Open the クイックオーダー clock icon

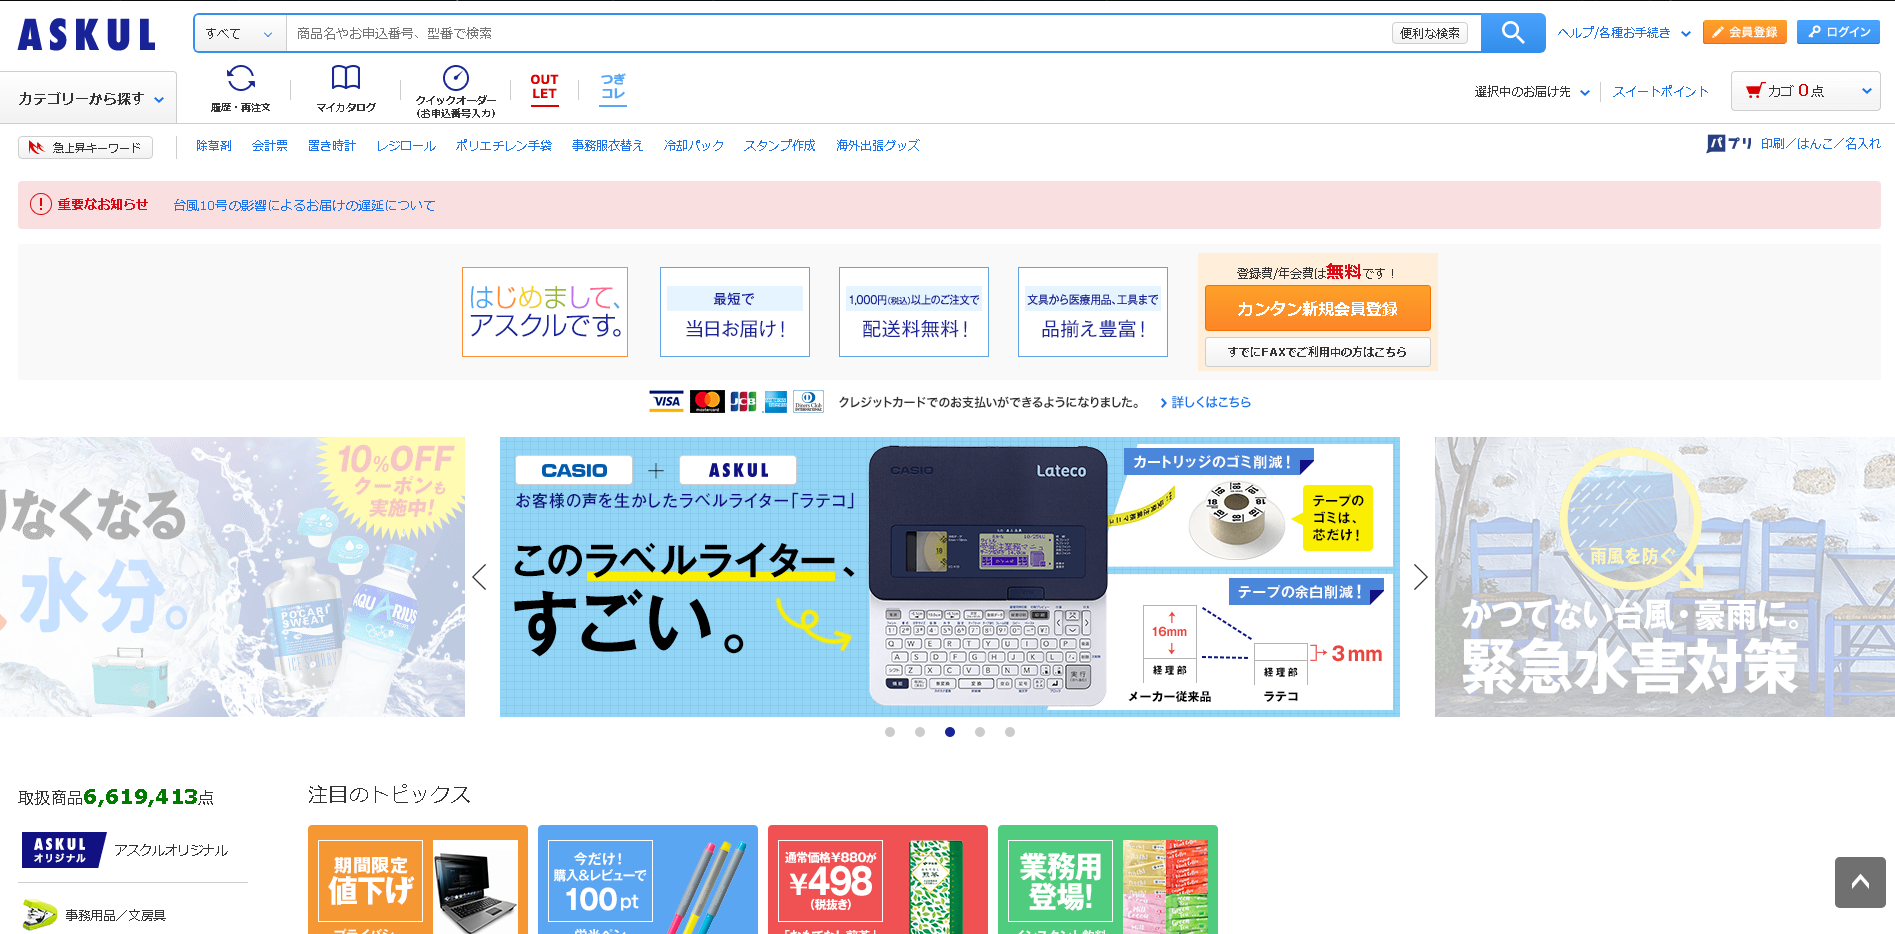456,78
